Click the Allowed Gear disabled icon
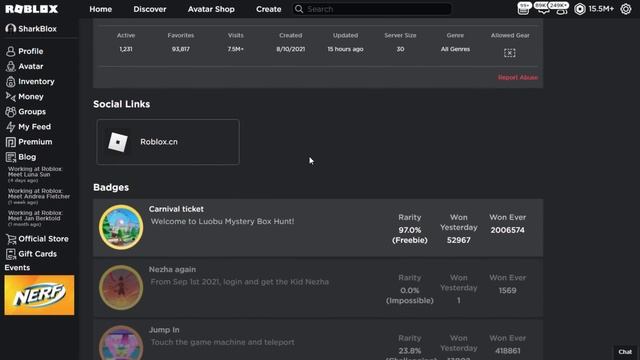Viewport: 640px width, 360px height. [x=510, y=53]
